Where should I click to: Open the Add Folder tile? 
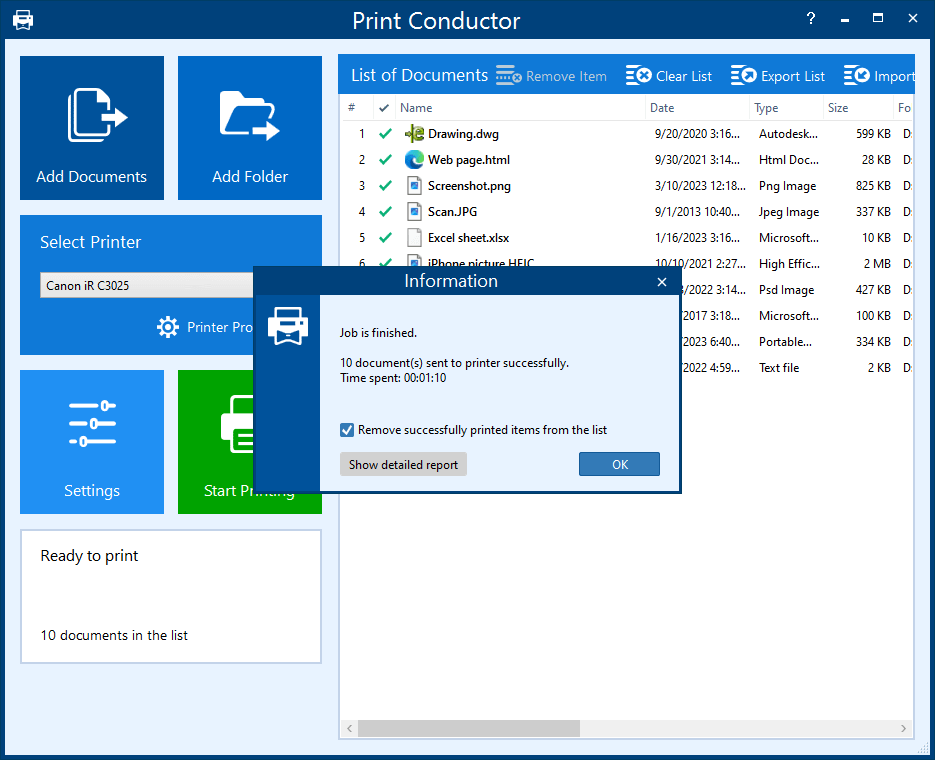[250, 128]
